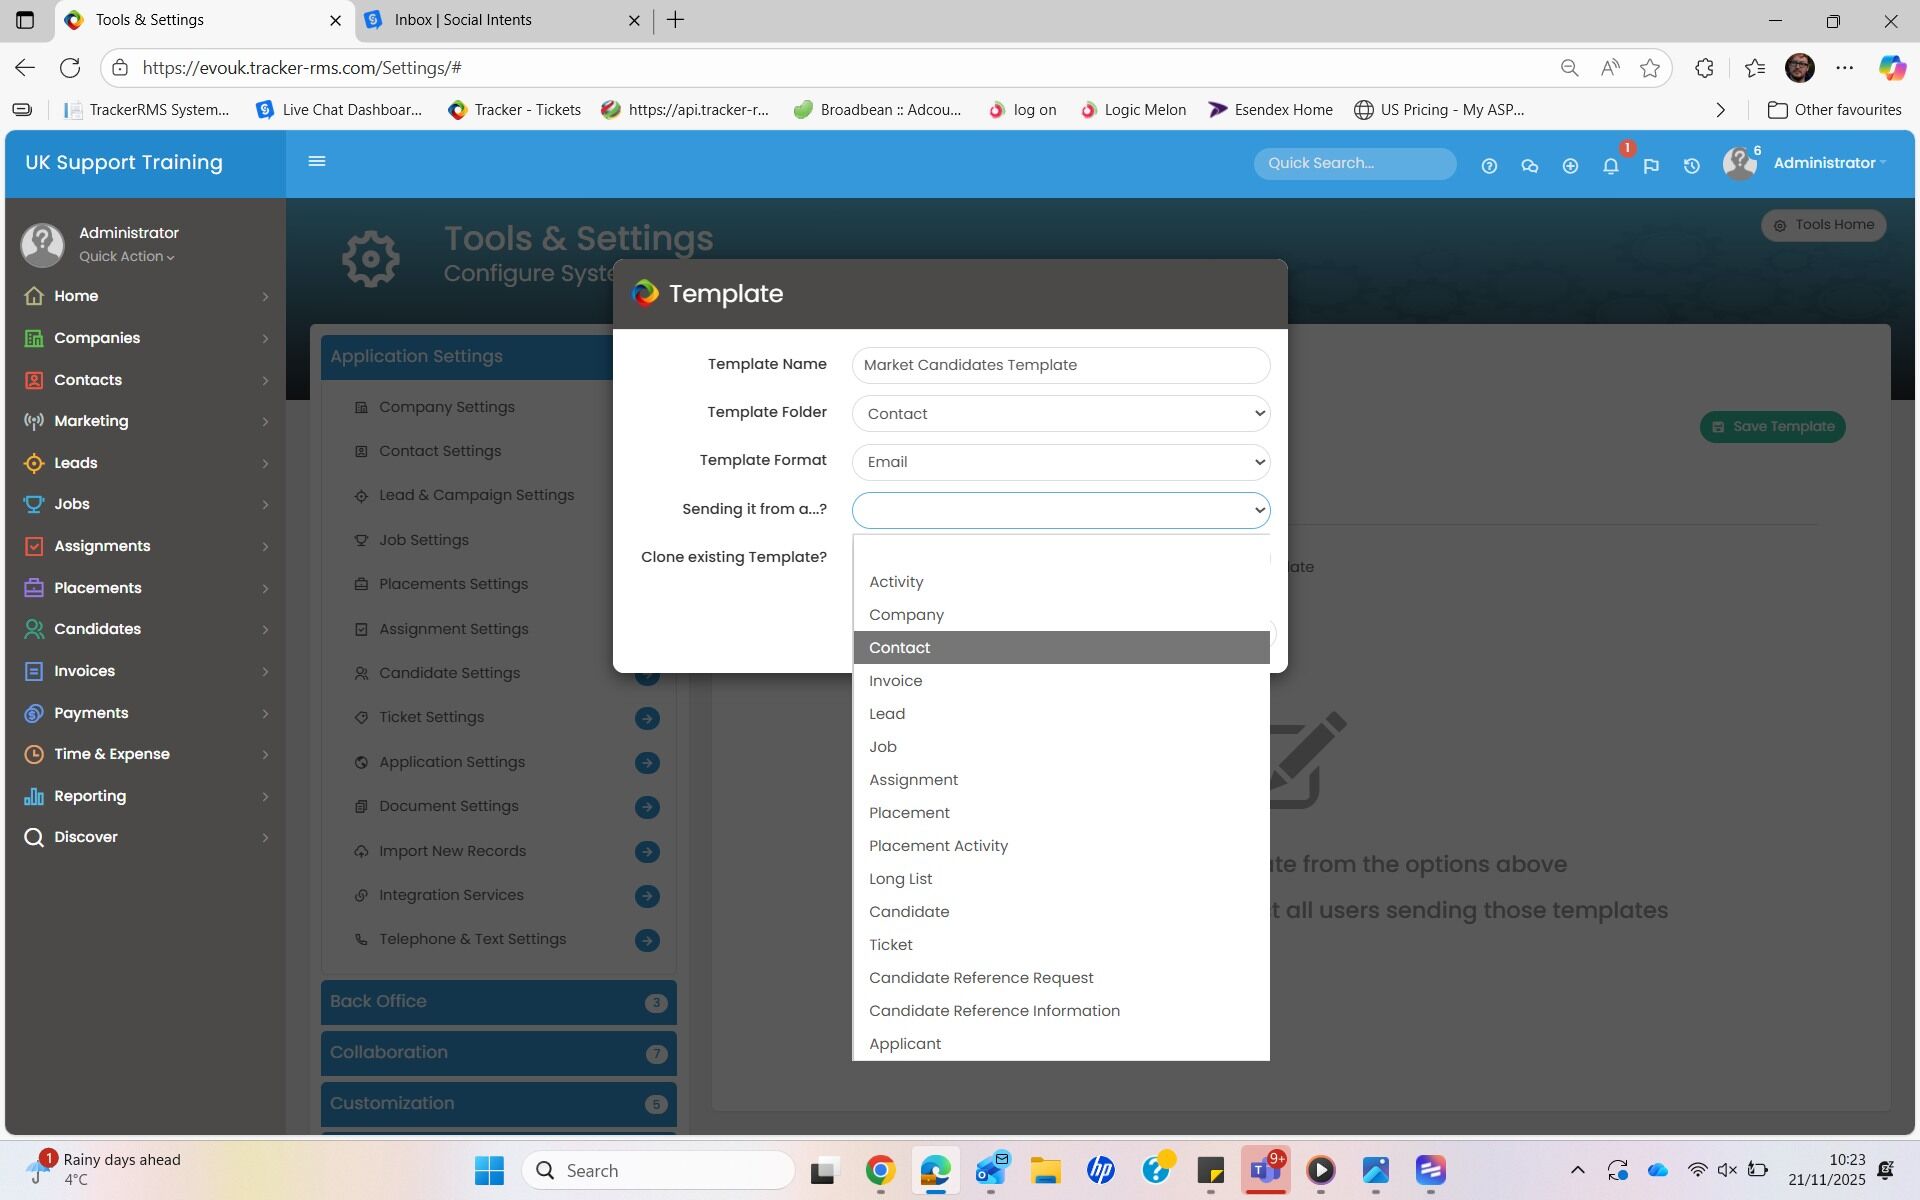Image resolution: width=1920 pixels, height=1200 pixels.
Task: Open the Template Format dropdown
Action: 1060,462
